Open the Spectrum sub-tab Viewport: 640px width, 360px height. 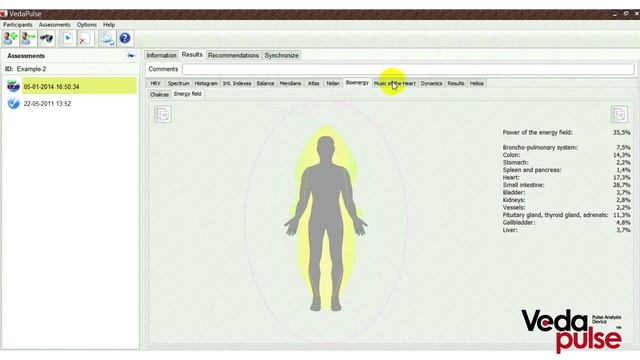click(178, 83)
